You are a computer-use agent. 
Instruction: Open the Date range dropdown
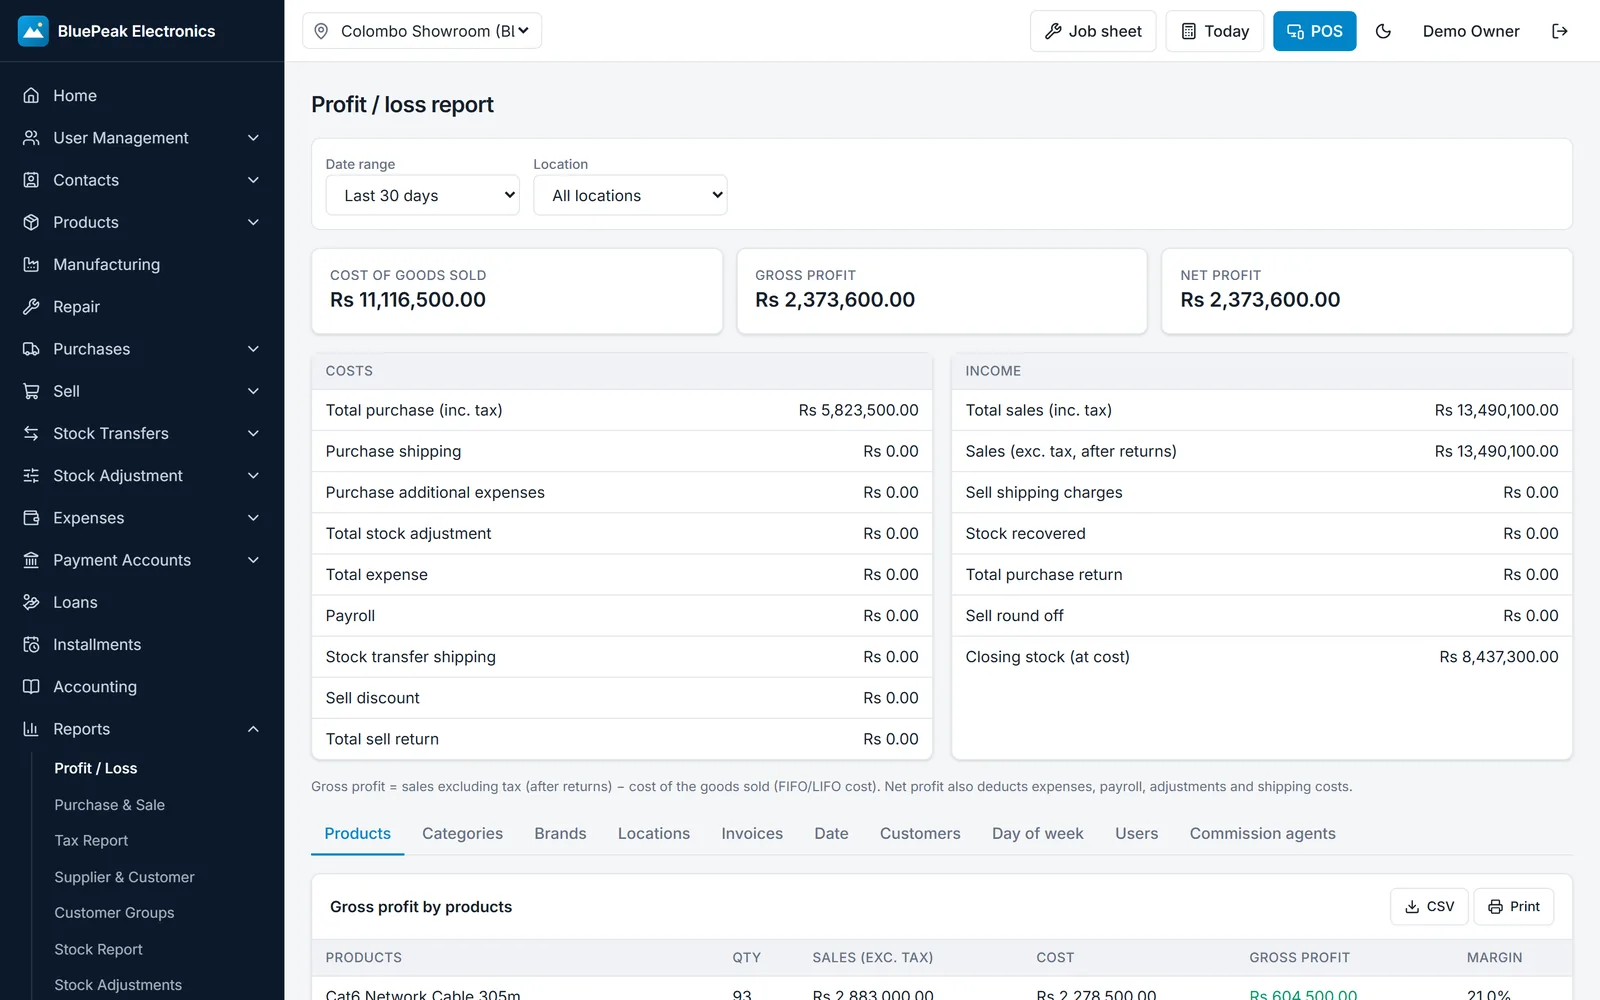click(x=422, y=195)
